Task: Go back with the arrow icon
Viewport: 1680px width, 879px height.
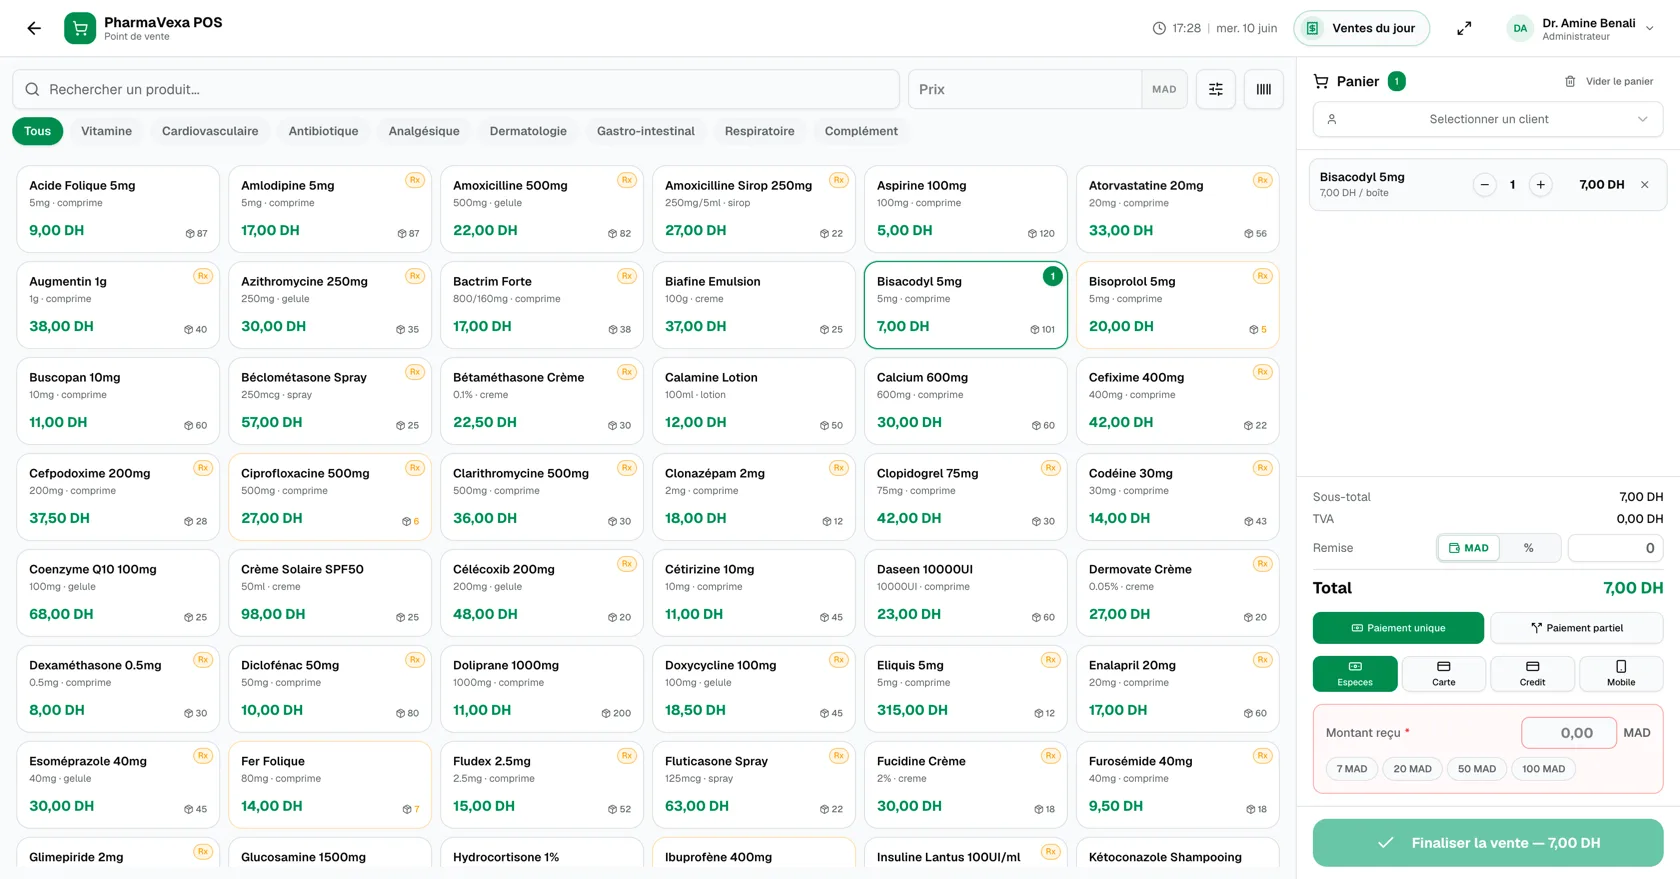Action: pos(34,28)
